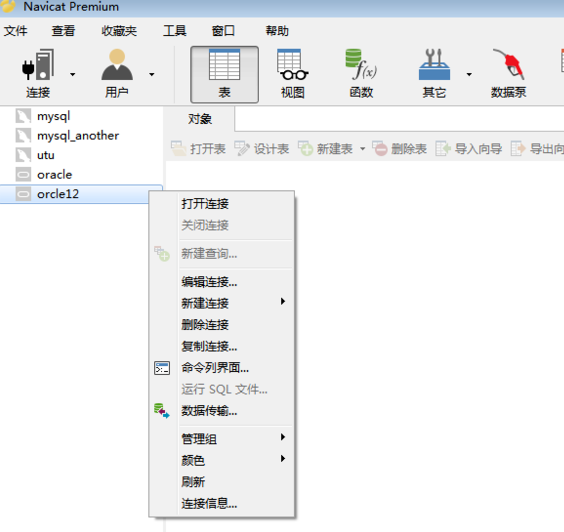Image resolution: width=564 pixels, height=532 pixels.
Task: Open the 收藏夹 menu
Action: pos(119,31)
